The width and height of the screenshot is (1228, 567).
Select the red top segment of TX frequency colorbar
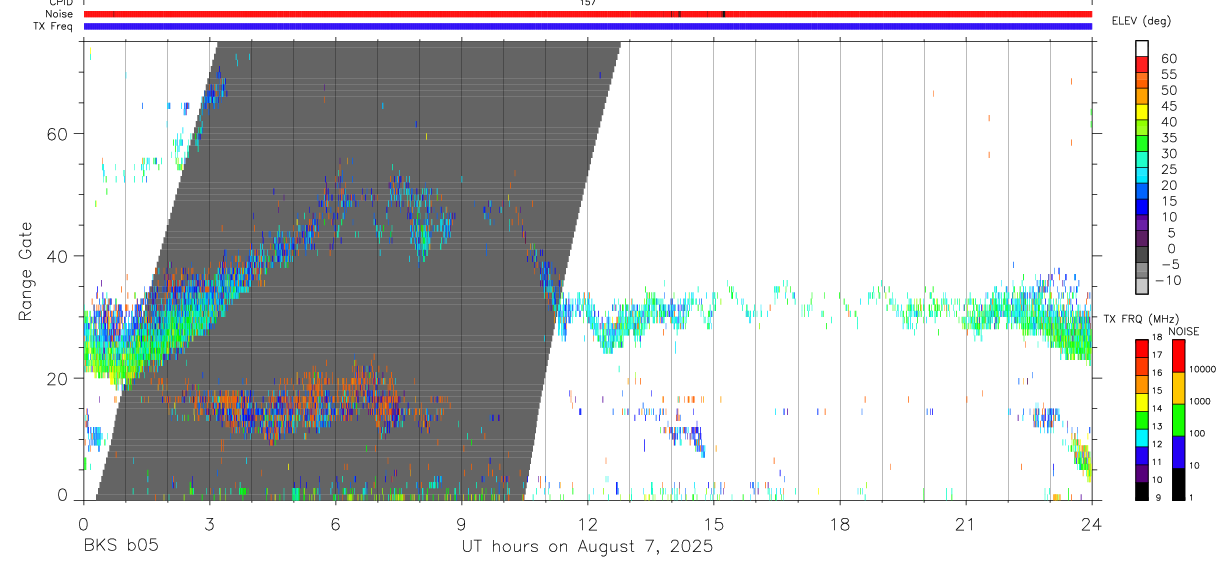pos(1142,349)
